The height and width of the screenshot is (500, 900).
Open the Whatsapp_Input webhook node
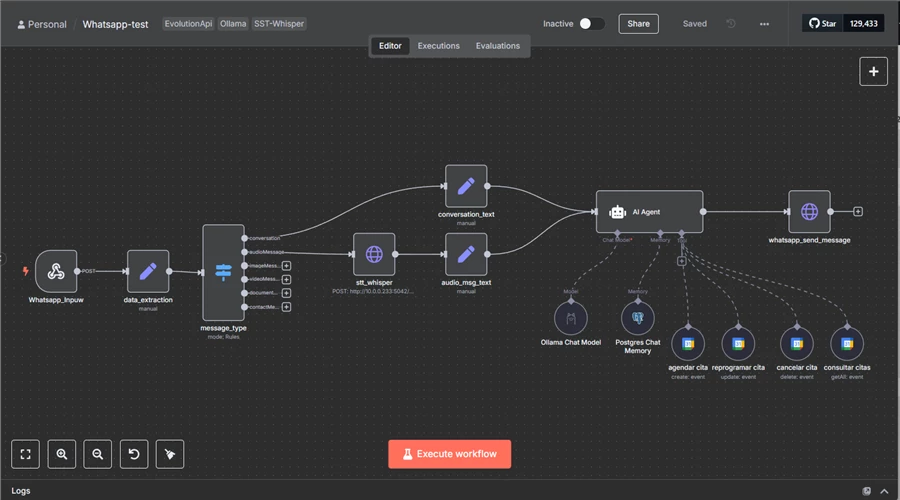coord(56,271)
